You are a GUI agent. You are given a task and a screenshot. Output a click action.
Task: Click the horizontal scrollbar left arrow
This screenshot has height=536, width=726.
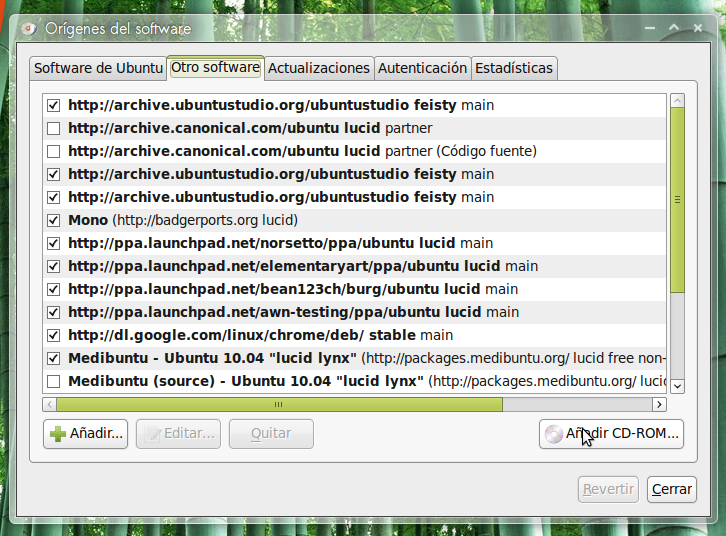50,405
